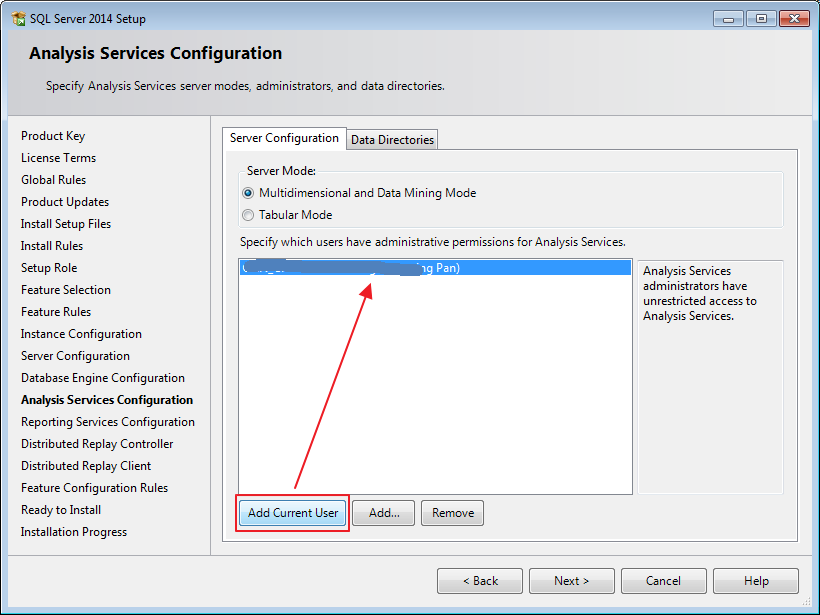Click Instance Configuration step
Viewport: 820px width, 615px height.
[81, 334]
